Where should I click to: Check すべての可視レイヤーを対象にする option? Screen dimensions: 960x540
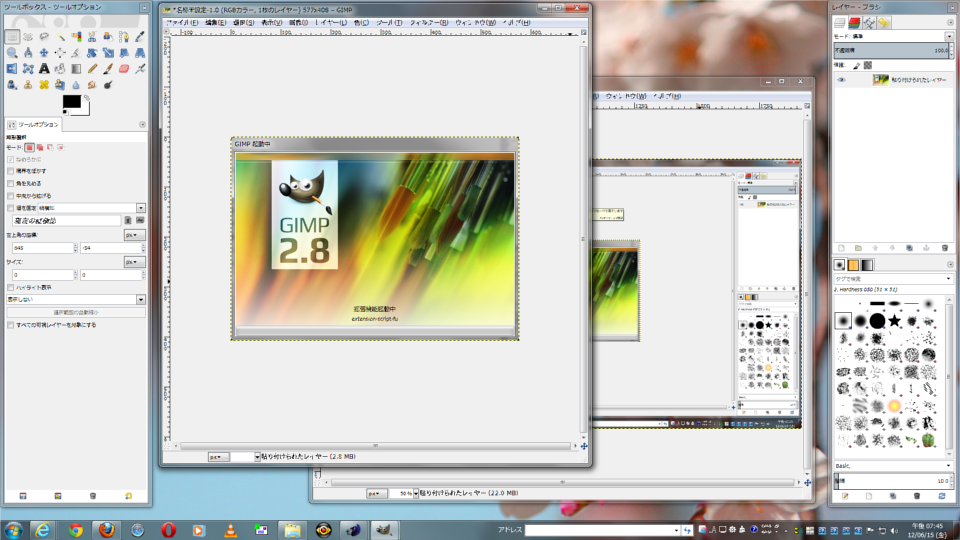coord(10,325)
